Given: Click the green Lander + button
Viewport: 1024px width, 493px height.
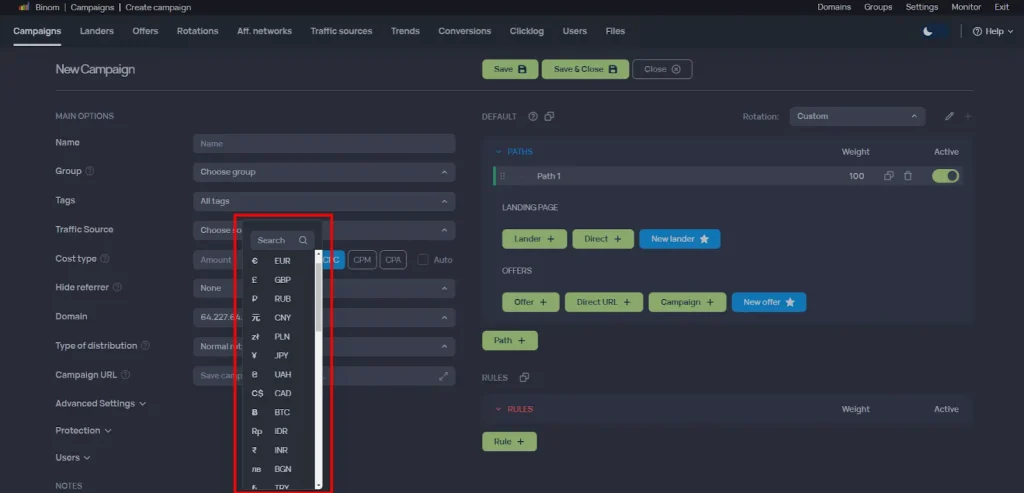Looking at the screenshot, I should tap(534, 239).
